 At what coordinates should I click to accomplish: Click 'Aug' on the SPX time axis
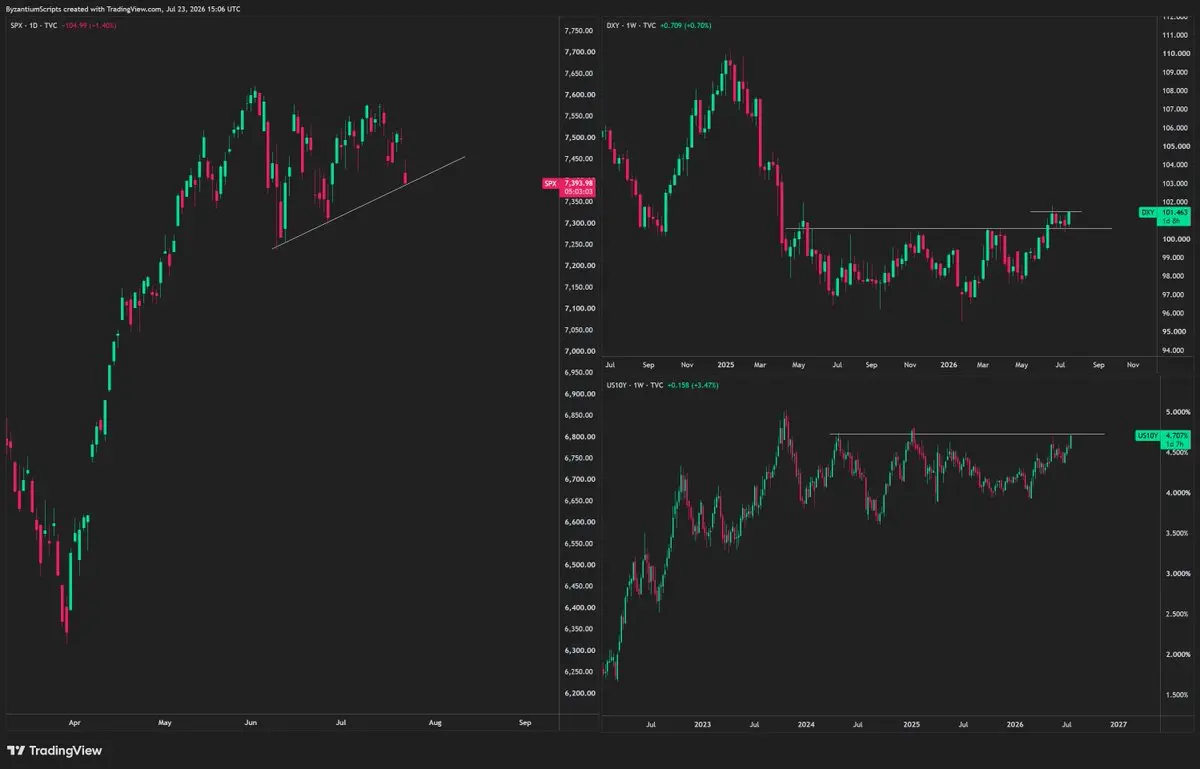434,721
